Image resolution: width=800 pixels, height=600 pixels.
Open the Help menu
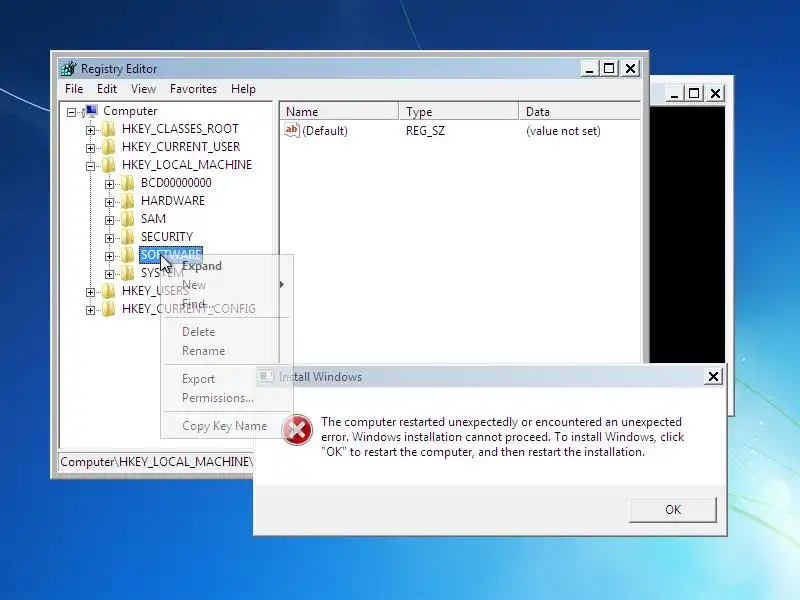(x=243, y=89)
